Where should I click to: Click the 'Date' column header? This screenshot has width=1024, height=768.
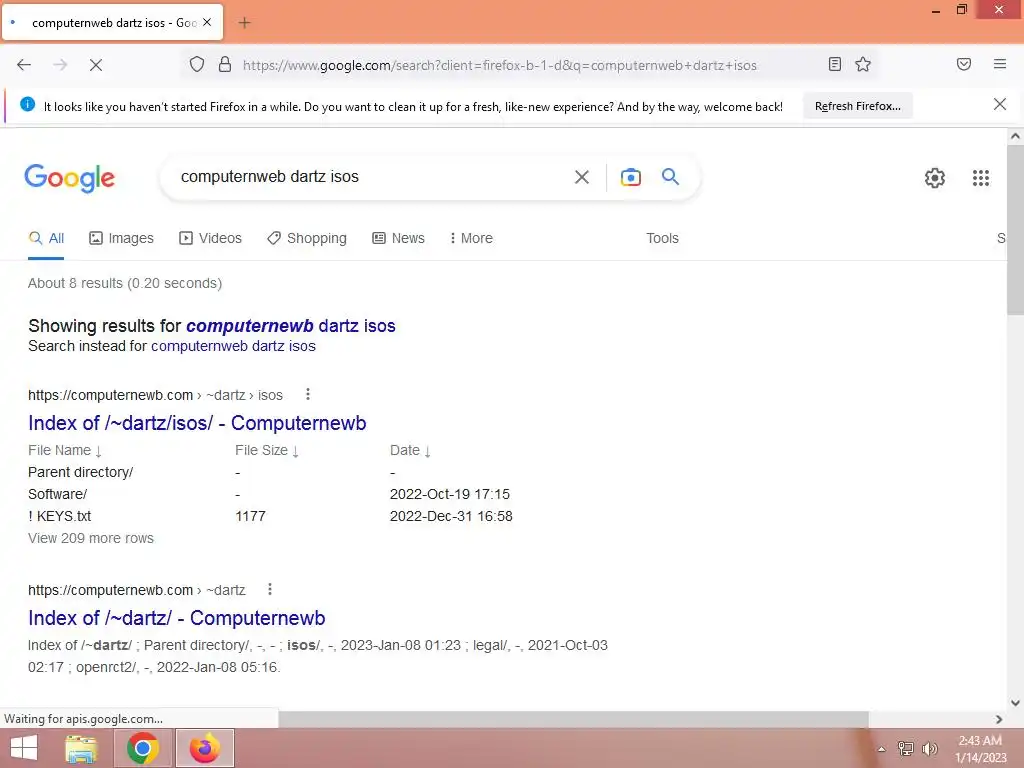tap(410, 451)
